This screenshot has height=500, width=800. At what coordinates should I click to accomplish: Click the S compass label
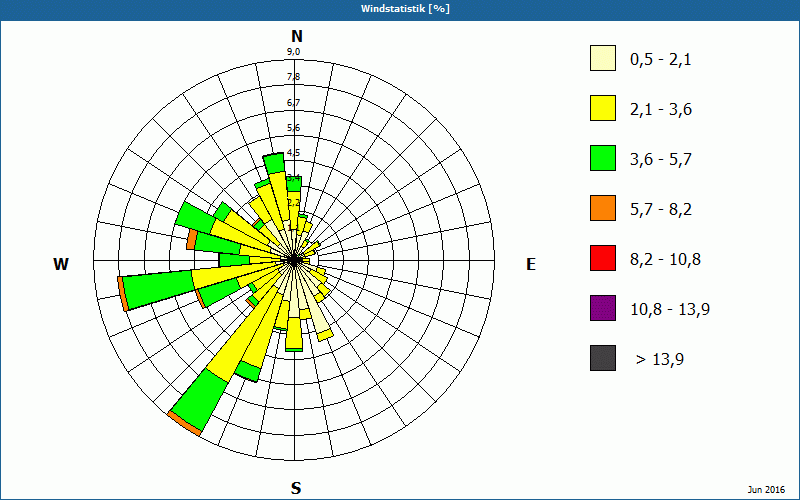tap(296, 489)
